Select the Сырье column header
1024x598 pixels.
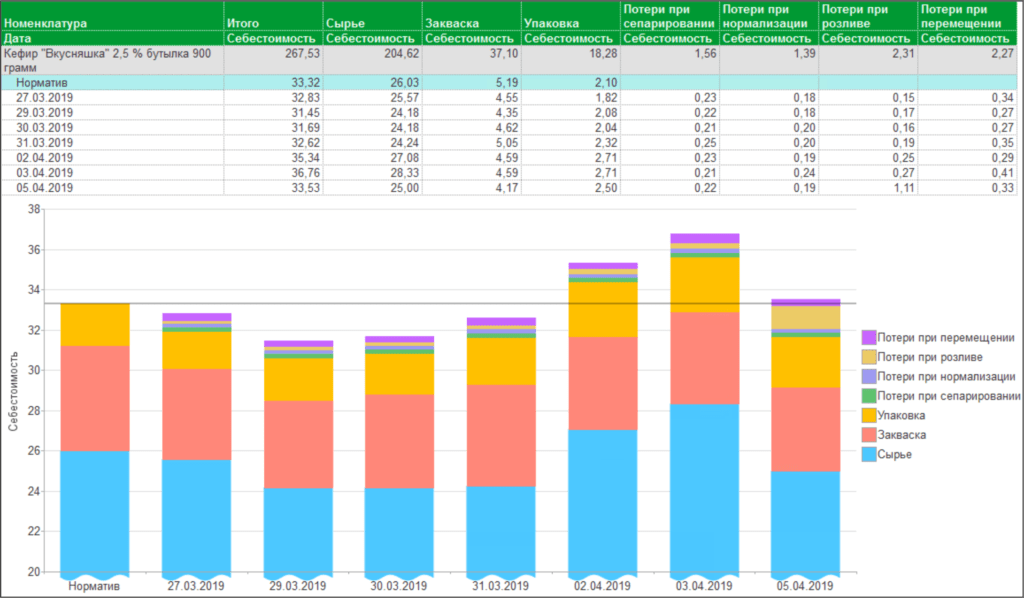tap(372, 16)
